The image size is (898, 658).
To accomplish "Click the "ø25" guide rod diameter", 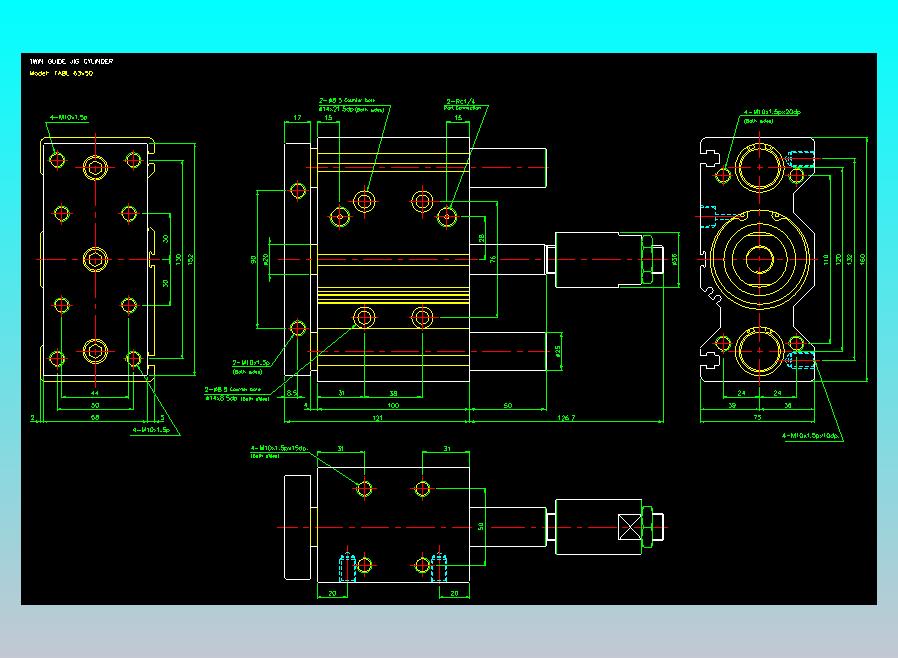I will pyautogui.click(x=558, y=350).
